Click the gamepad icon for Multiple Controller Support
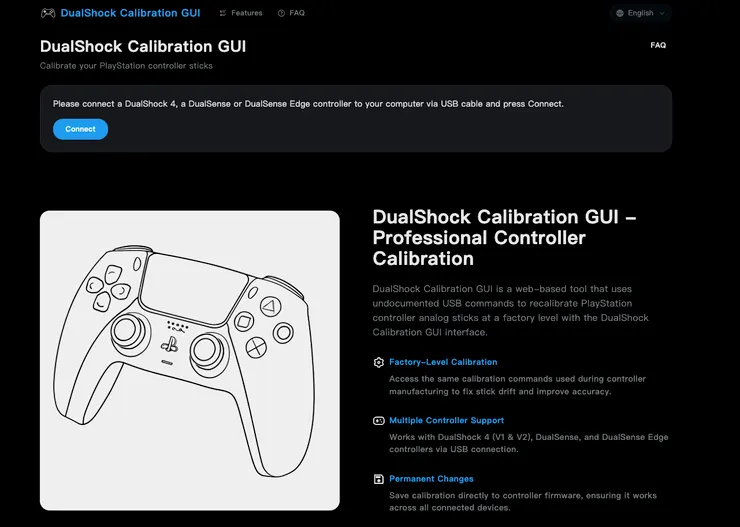740x527 pixels. (x=378, y=421)
